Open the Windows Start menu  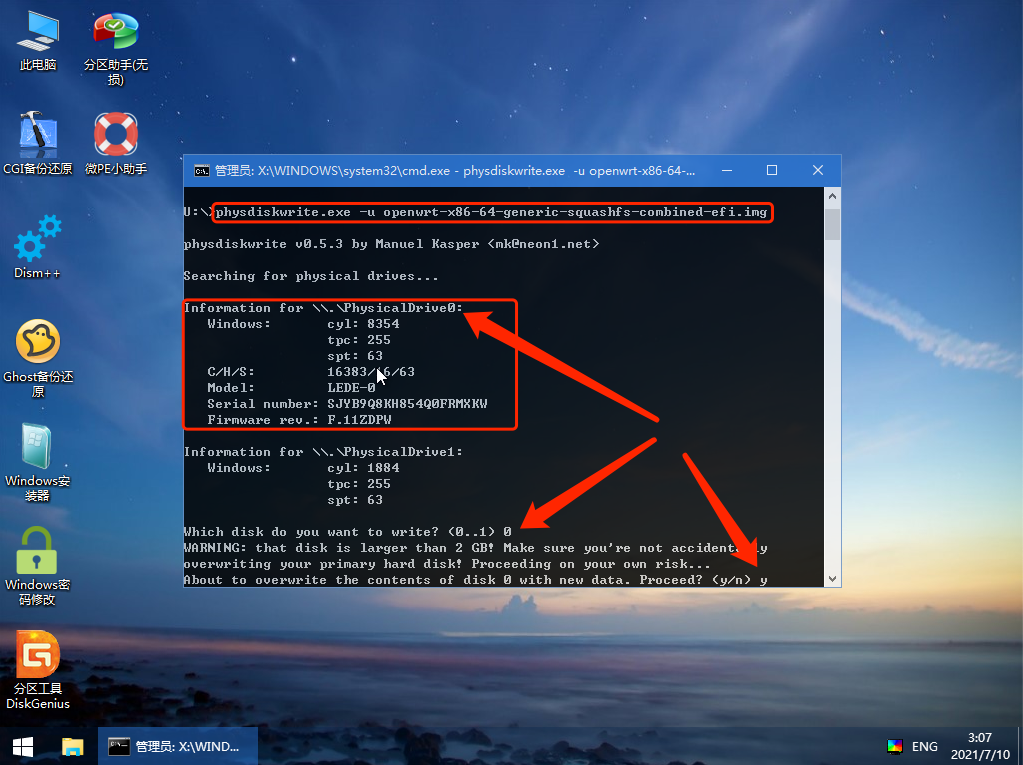tap(23, 747)
